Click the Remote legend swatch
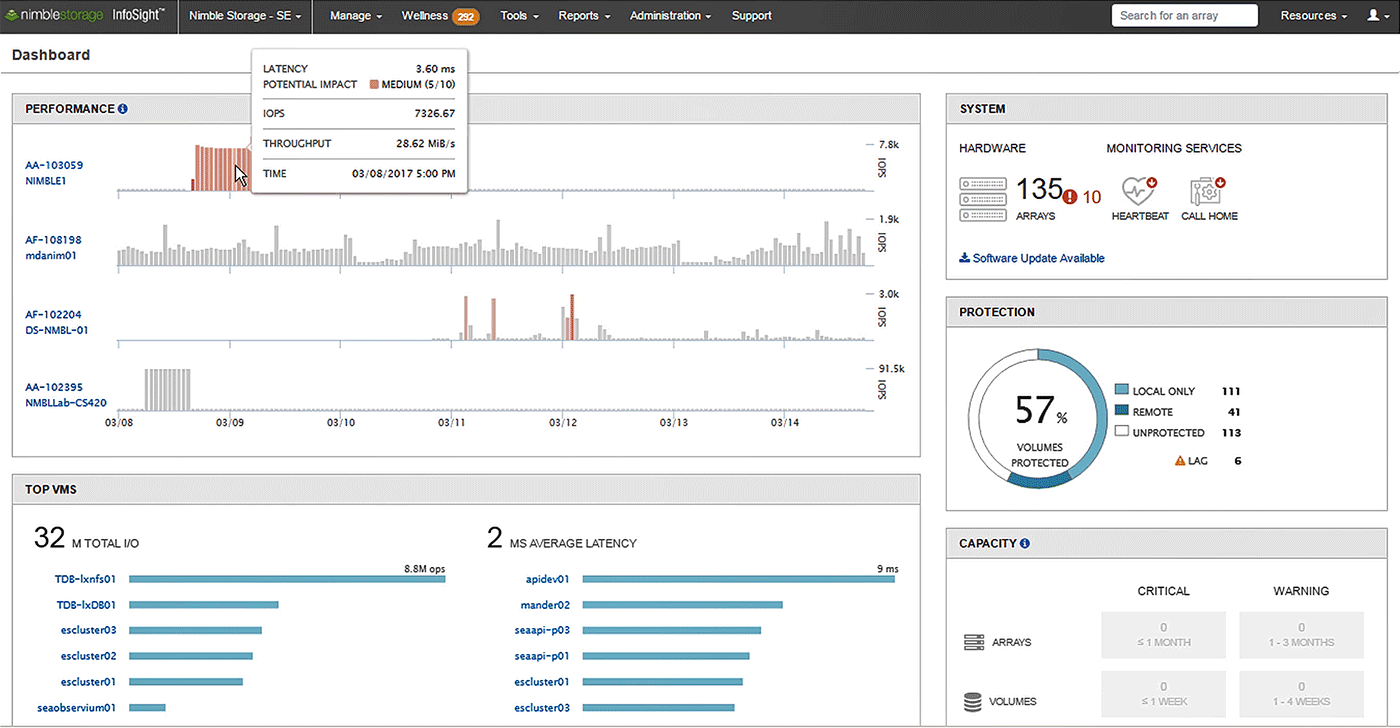 pyautogui.click(x=1122, y=412)
